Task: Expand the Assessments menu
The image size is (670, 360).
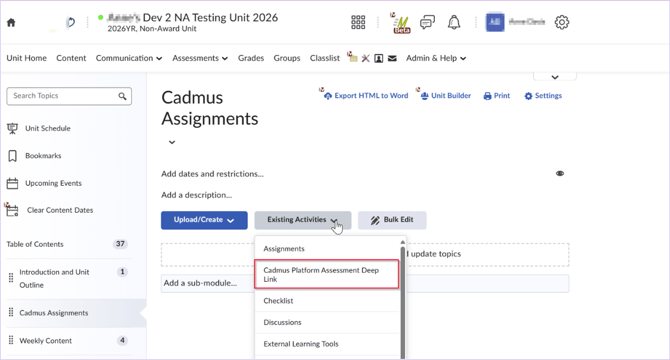Action: (200, 58)
